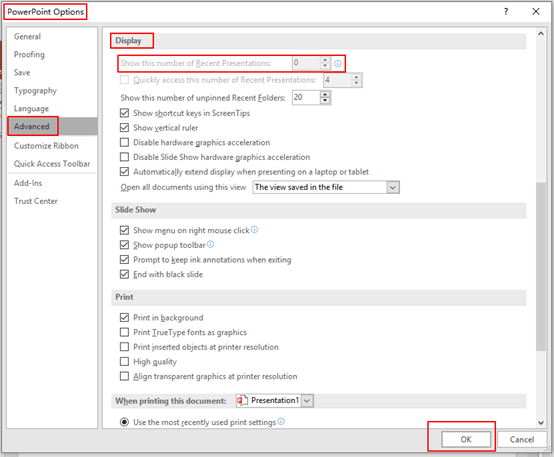Open the Proofing category

point(29,54)
